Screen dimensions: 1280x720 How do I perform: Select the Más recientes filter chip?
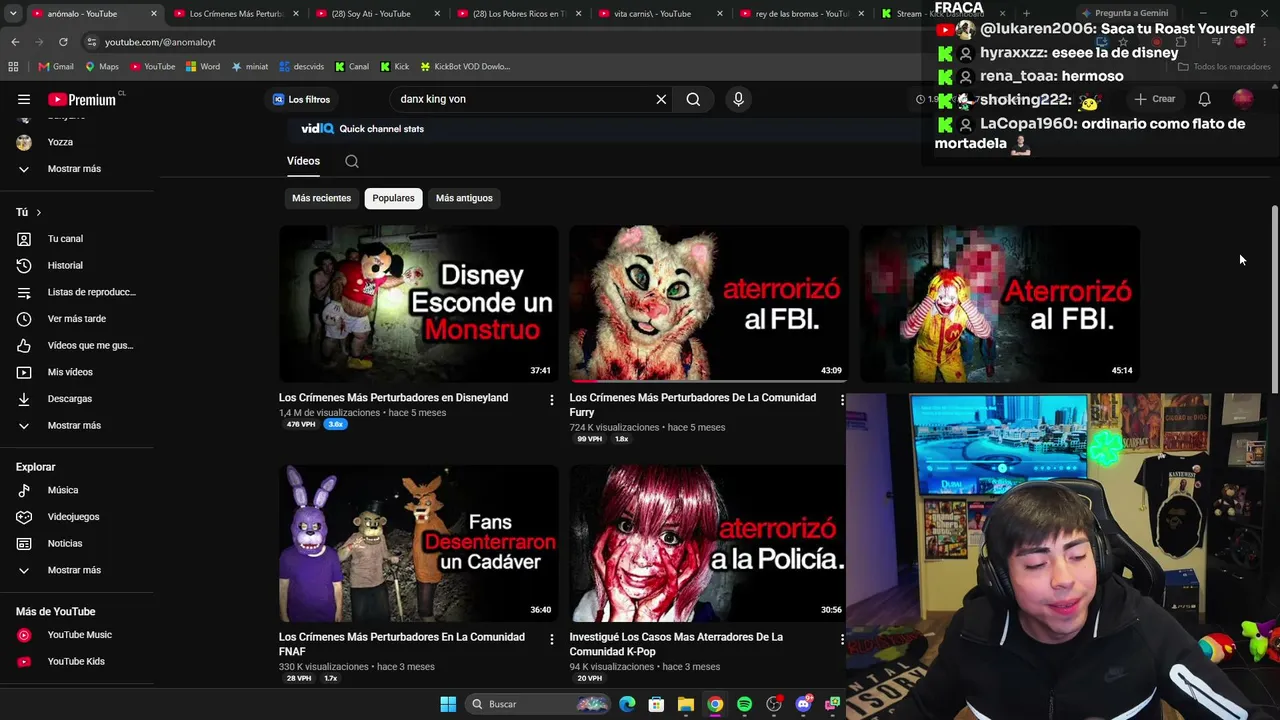click(x=322, y=198)
